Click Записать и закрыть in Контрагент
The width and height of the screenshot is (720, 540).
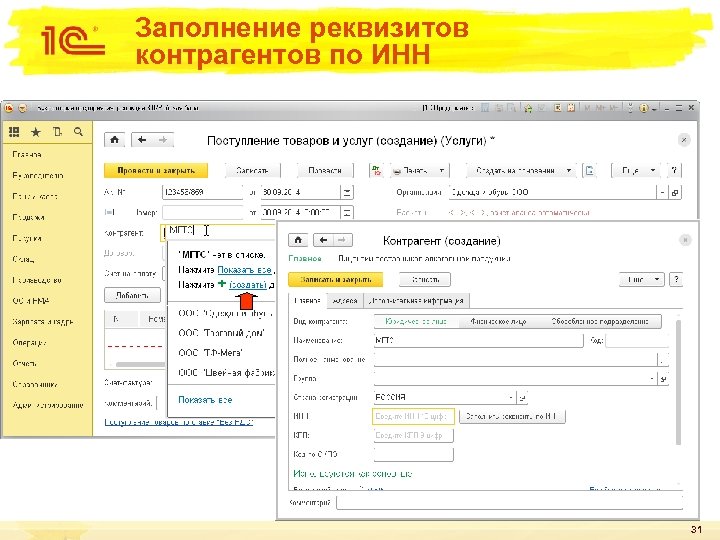click(335, 279)
